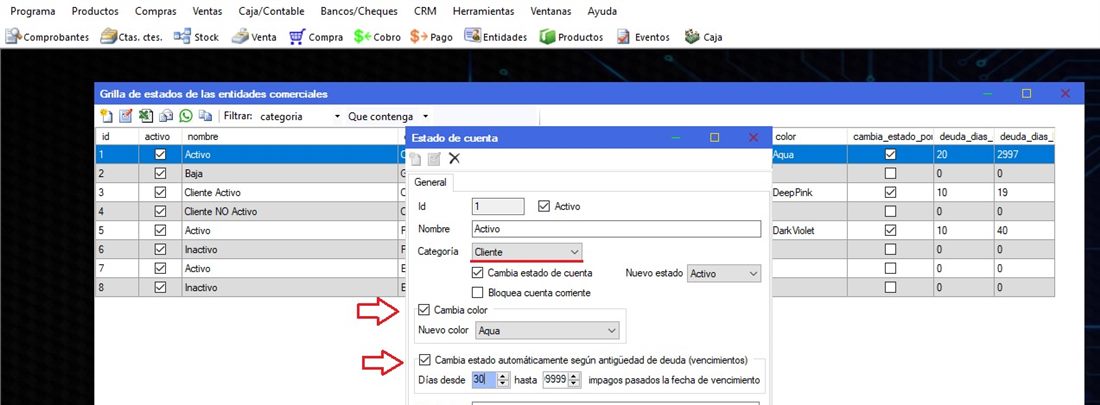The width and height of the screenshot is (1100, 405).
Task: Open the Productos menu
Action: click(x=95, y=11)
